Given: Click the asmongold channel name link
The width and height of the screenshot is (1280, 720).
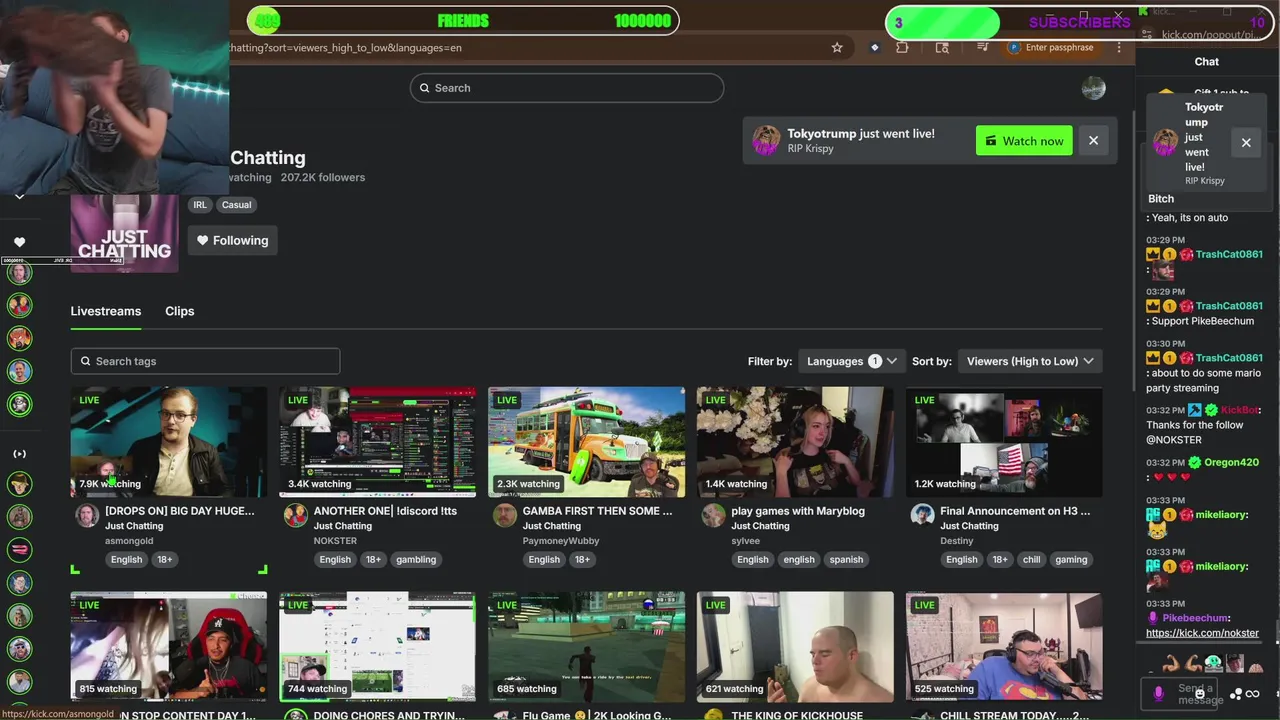Looking at the screenshot, I should click(x=128, y=541).
